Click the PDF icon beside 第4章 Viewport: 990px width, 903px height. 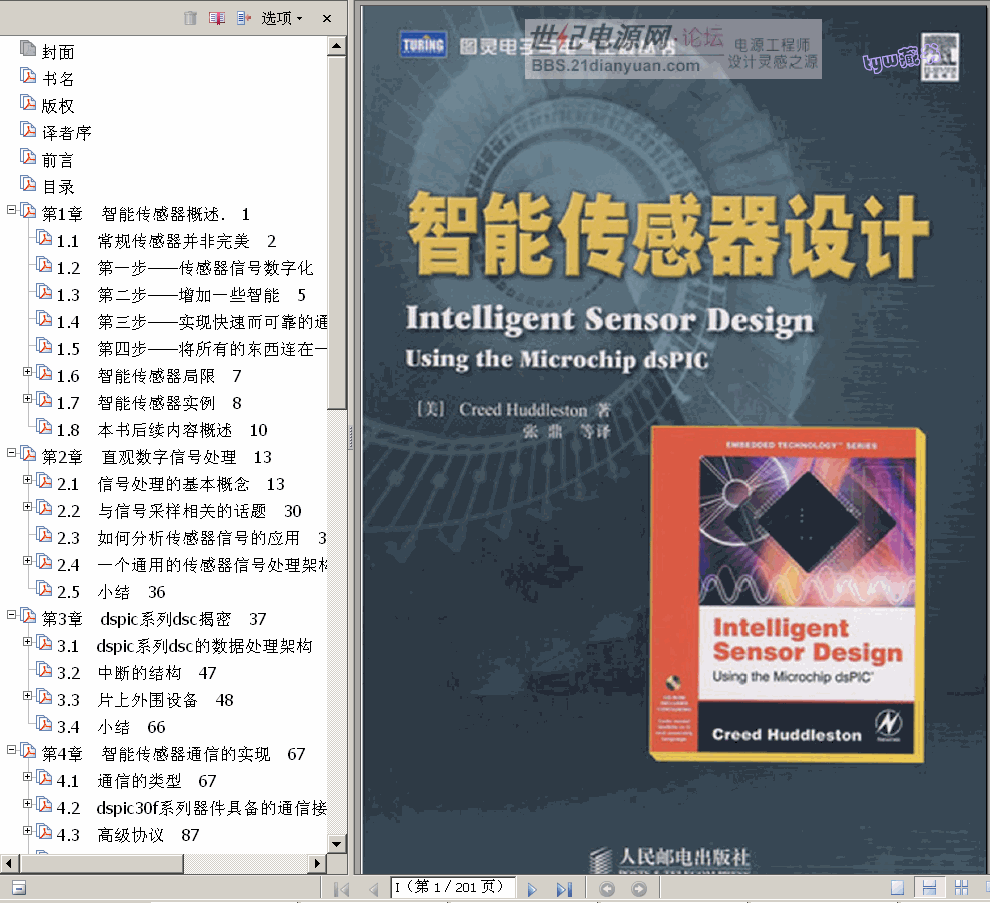28,751
